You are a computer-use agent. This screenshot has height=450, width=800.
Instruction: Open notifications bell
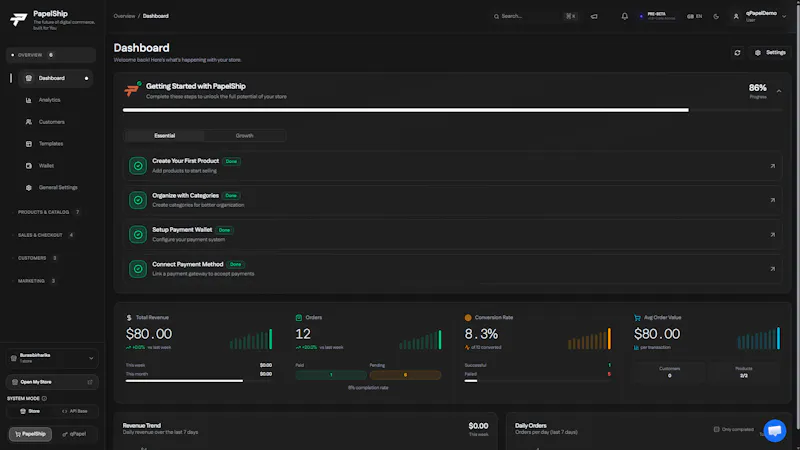pyautogui.click(x=624, y=16)
